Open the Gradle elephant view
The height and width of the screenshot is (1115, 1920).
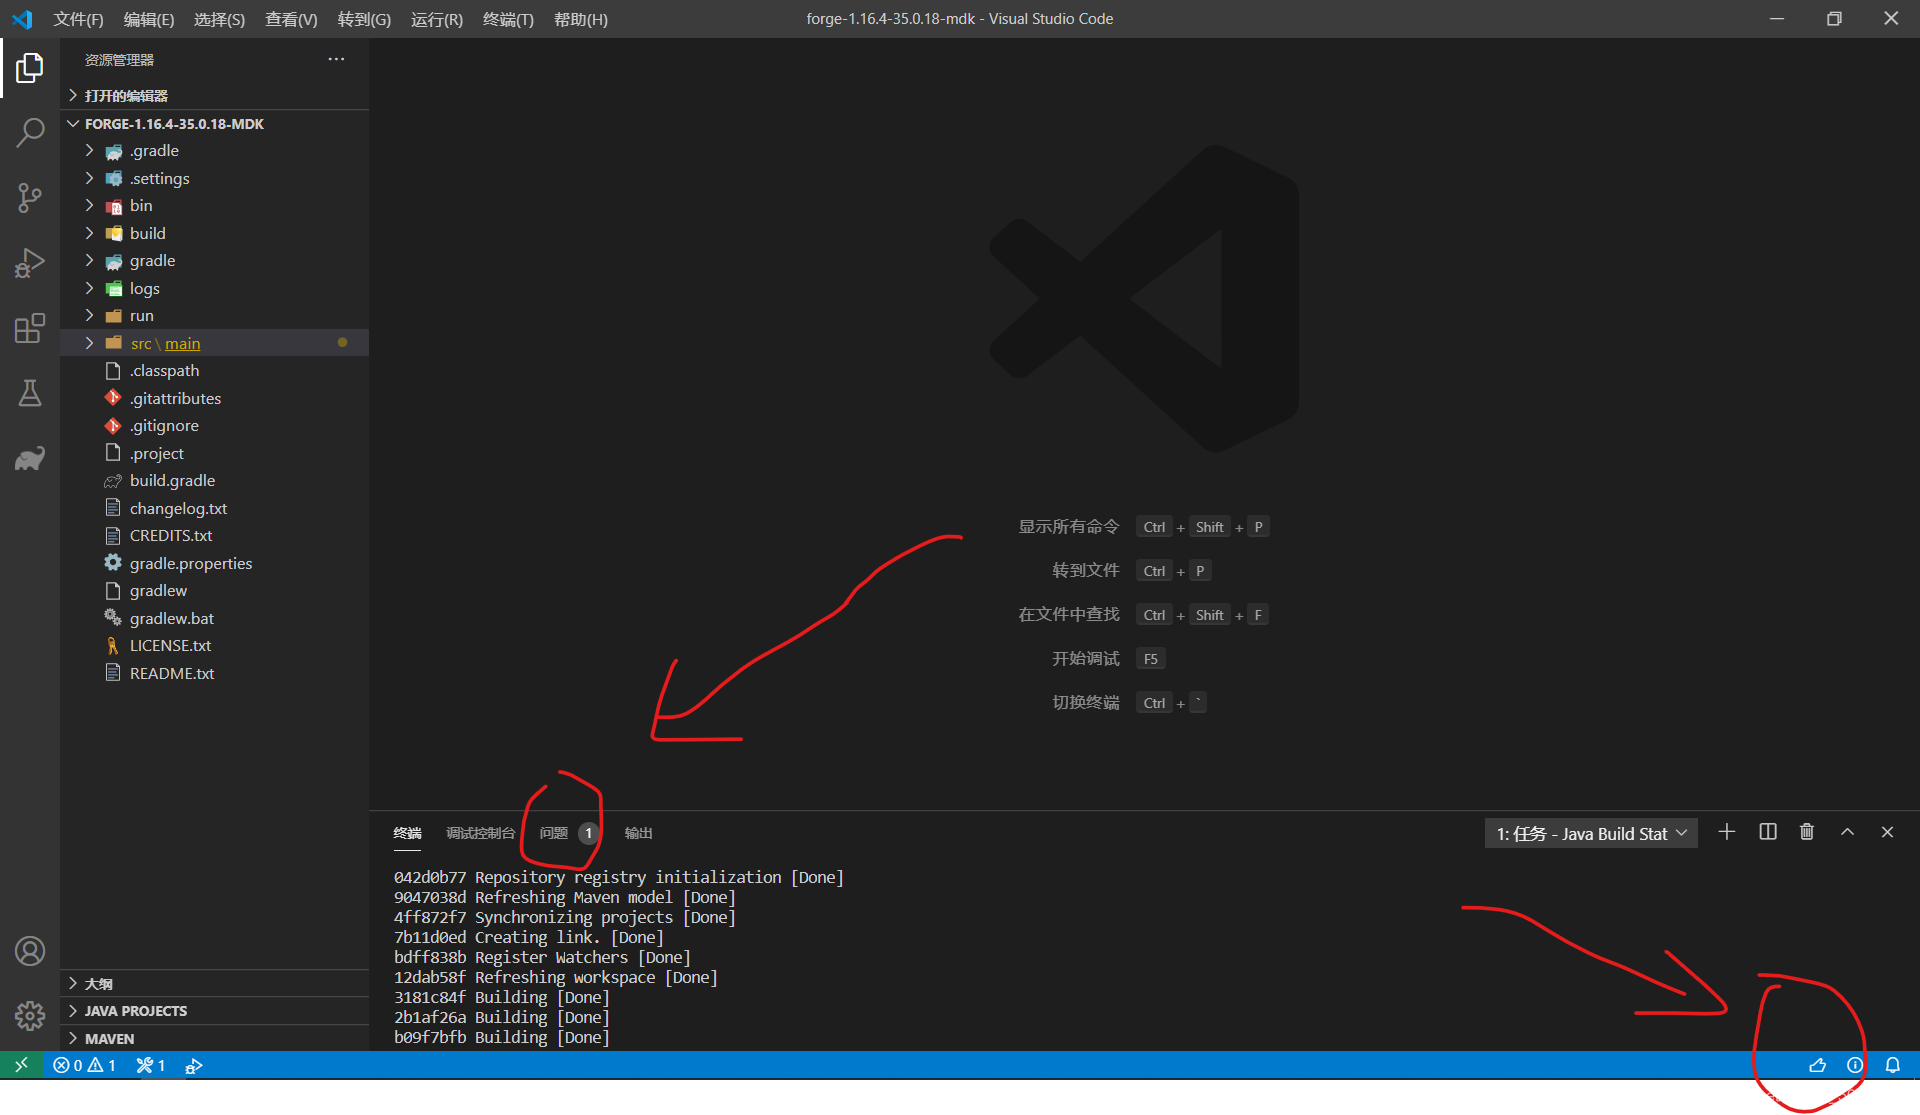(x=30, y=458)
